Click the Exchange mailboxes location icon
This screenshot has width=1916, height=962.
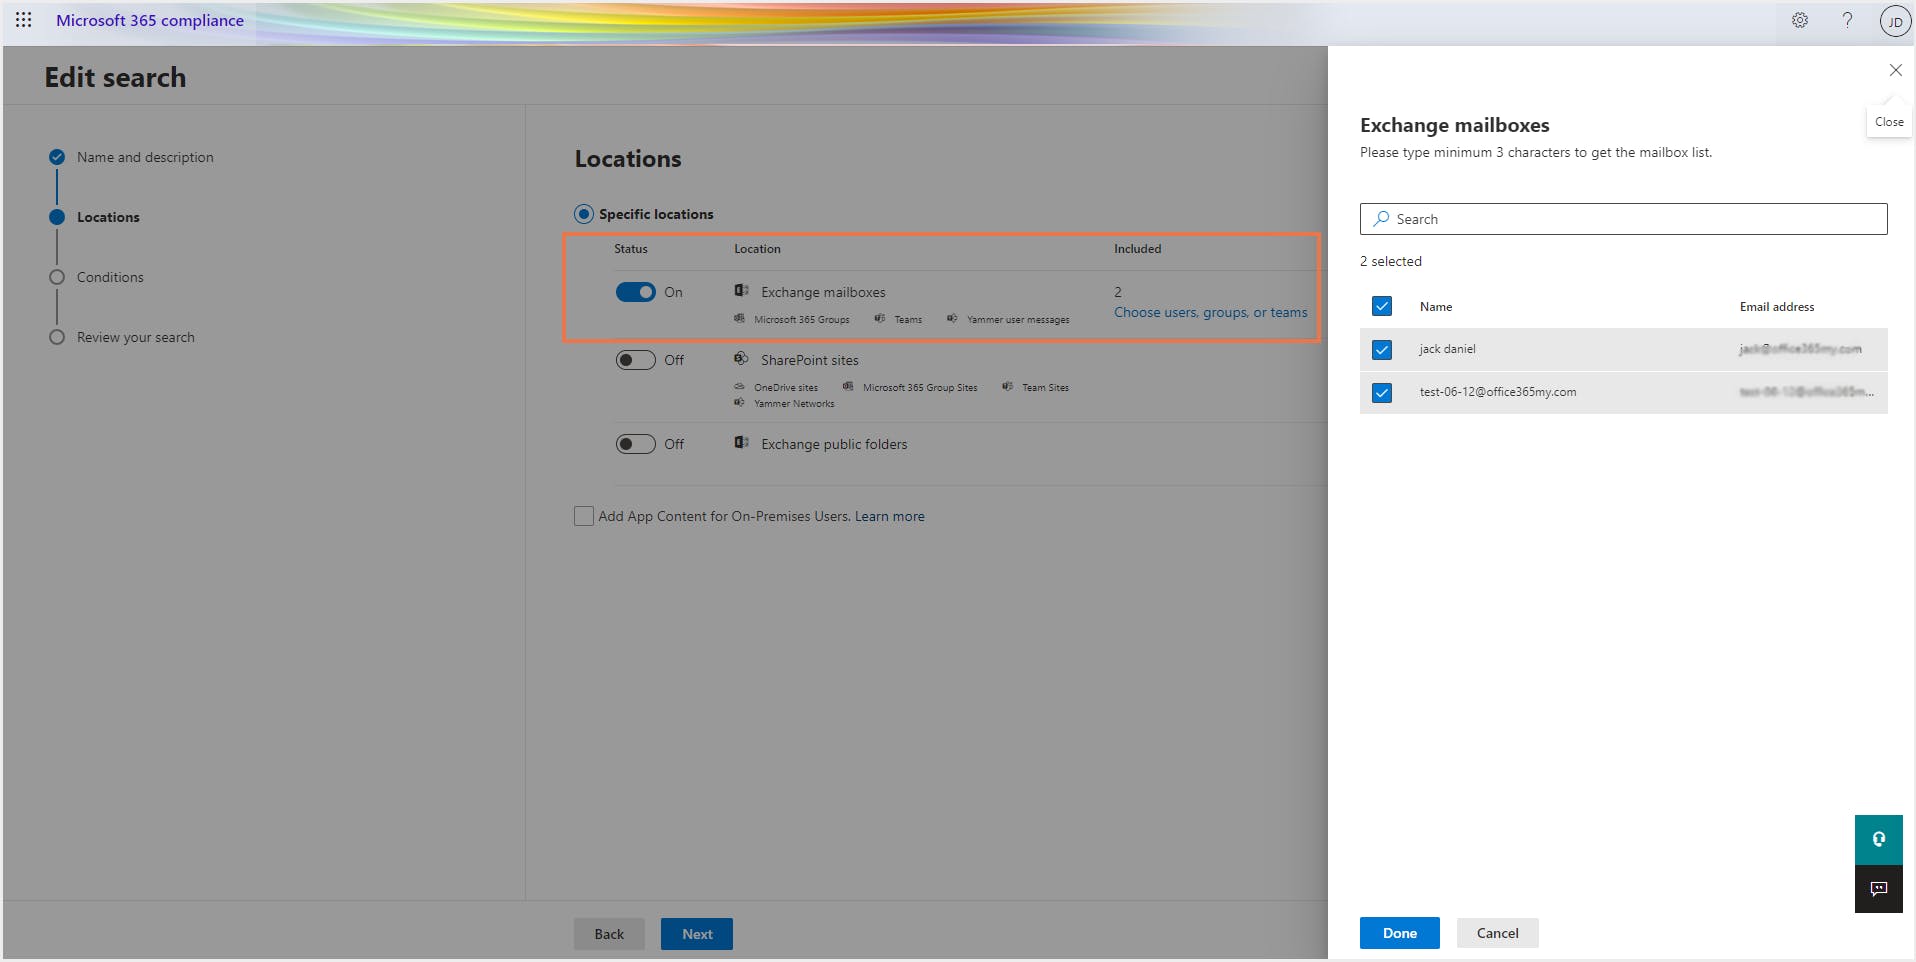click(741, 291)
